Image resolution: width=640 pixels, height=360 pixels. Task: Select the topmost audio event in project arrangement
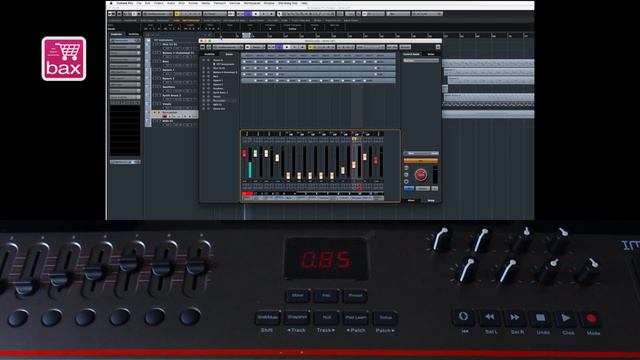click(488, 63)
